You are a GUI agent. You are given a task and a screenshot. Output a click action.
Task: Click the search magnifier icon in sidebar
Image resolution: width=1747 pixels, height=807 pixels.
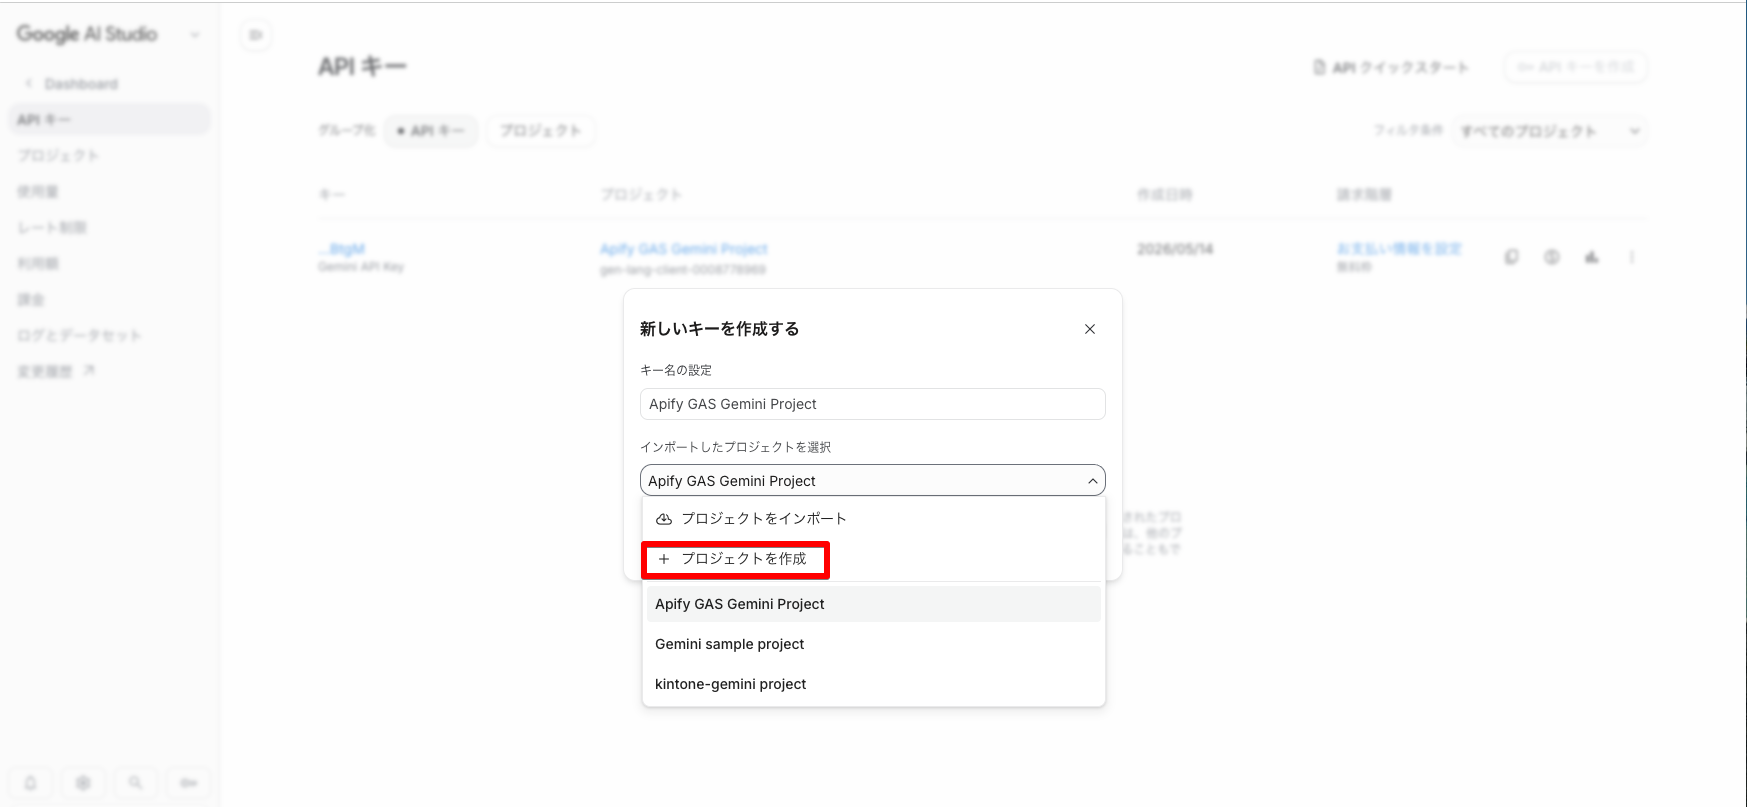[135, 783]
